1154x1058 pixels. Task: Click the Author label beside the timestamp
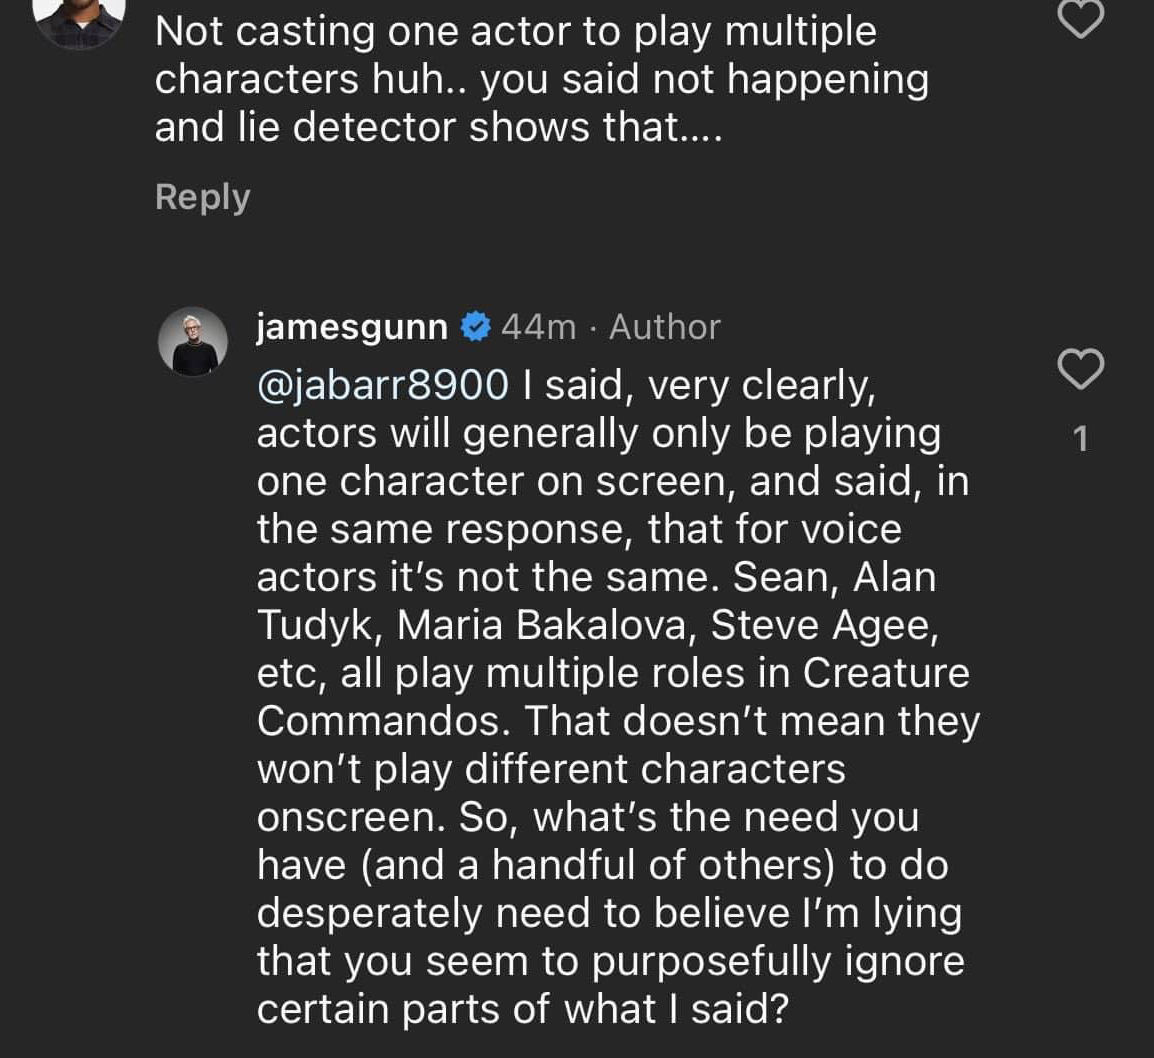(664, 326)
